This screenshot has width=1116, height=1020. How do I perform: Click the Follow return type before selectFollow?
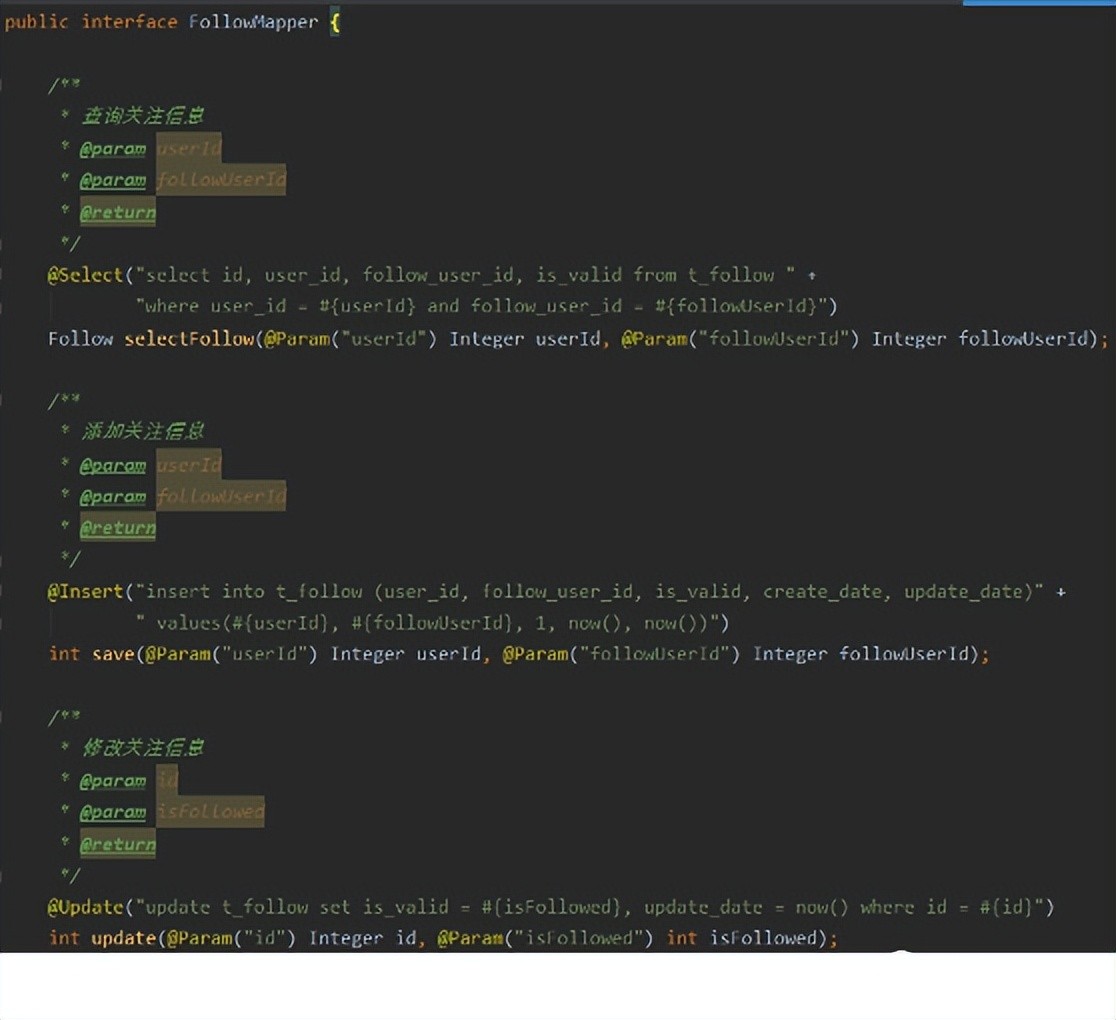coord(80,339)
